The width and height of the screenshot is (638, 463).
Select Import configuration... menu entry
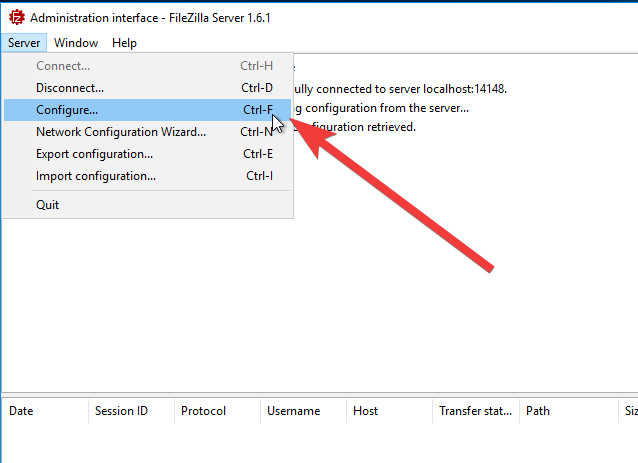tap(96, 176)
